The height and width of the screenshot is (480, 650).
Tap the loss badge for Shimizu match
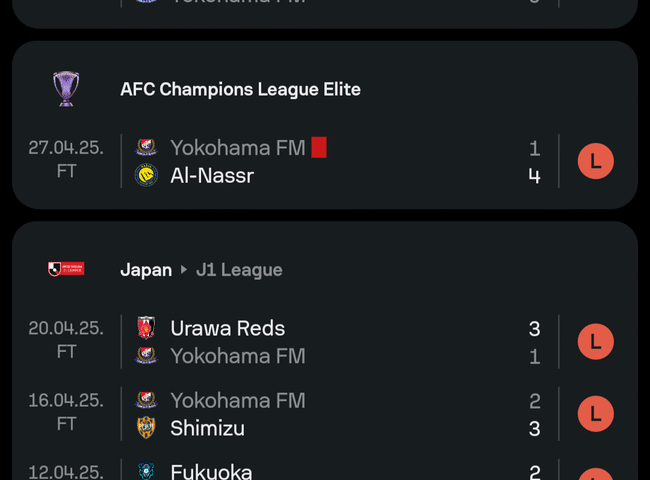[x=596, y=414]
